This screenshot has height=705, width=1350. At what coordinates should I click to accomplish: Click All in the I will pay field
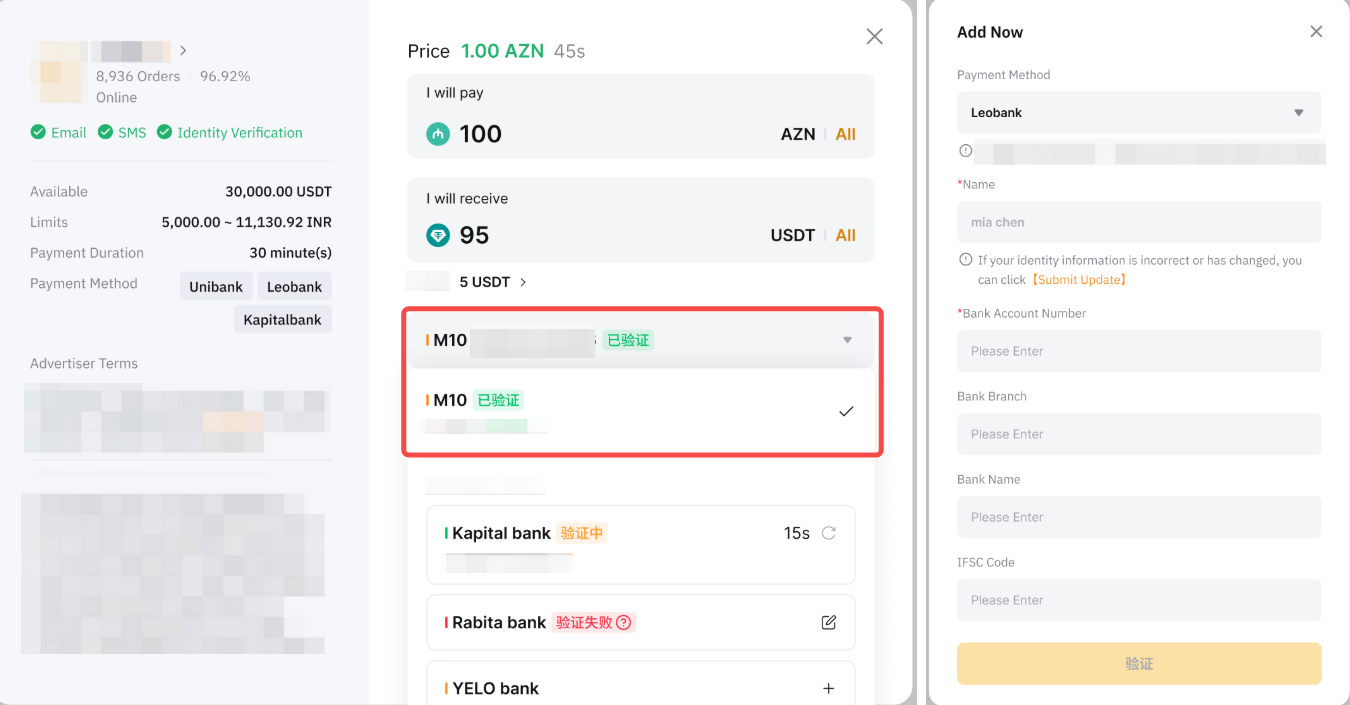(x=846, y=134)
